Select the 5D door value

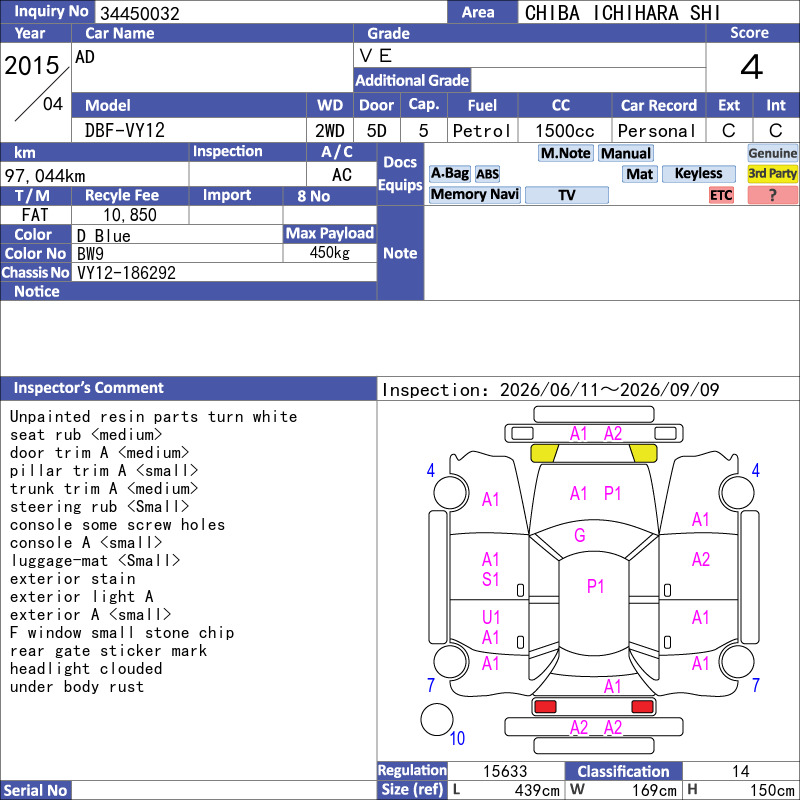[x=377, y=131]
